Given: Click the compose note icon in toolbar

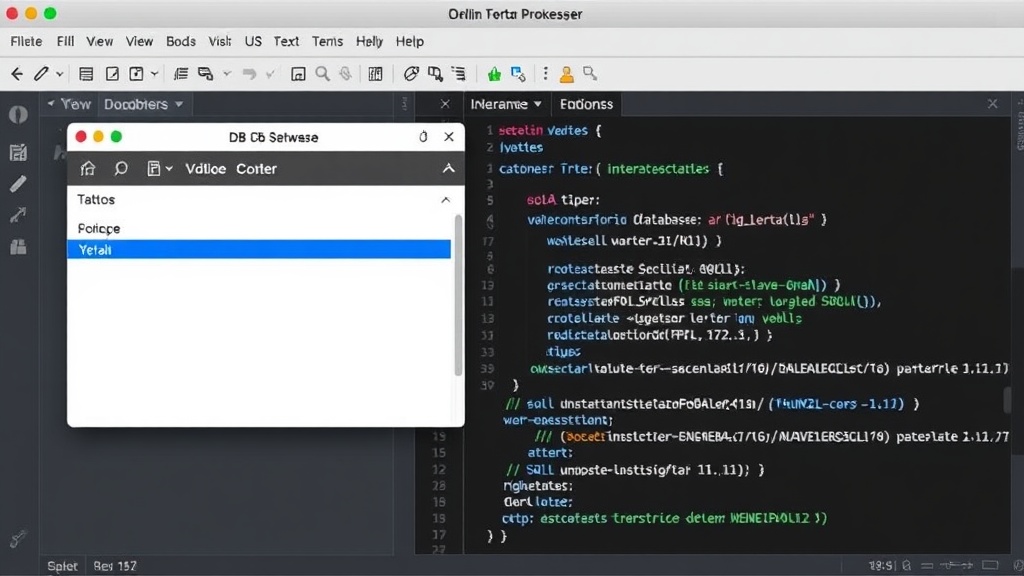Looking at the screenshot, I should (x=112, y=74).
